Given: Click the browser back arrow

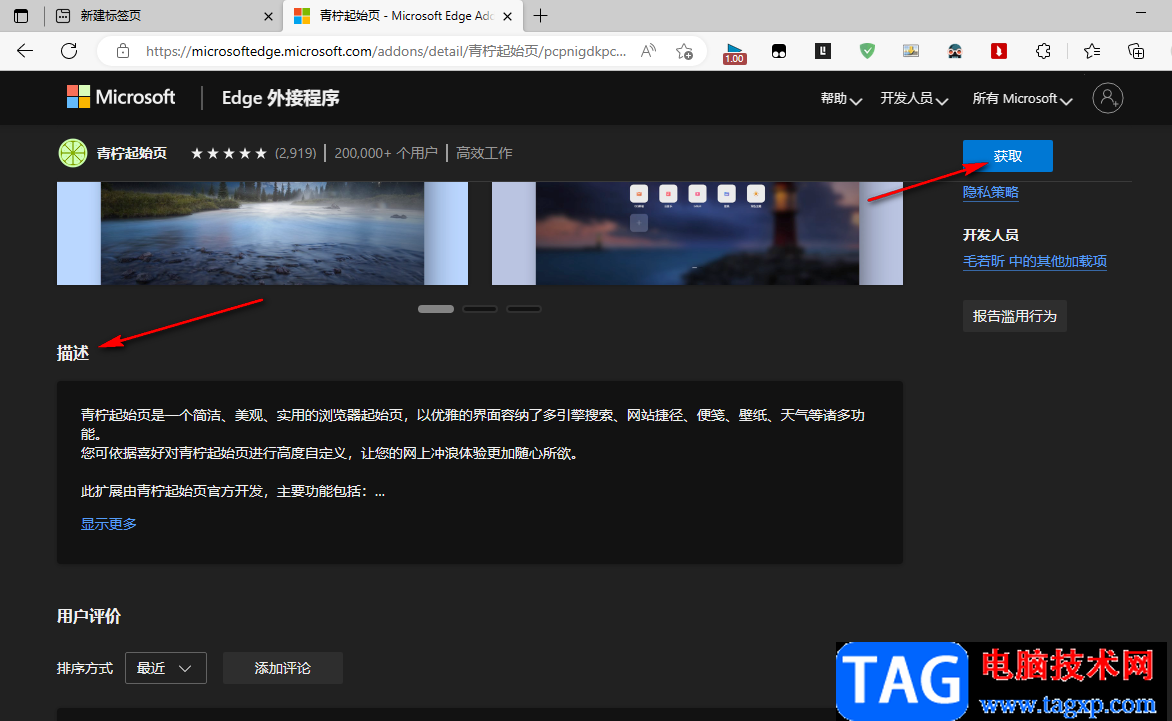Looking at the screenshot, I should 25,51.
